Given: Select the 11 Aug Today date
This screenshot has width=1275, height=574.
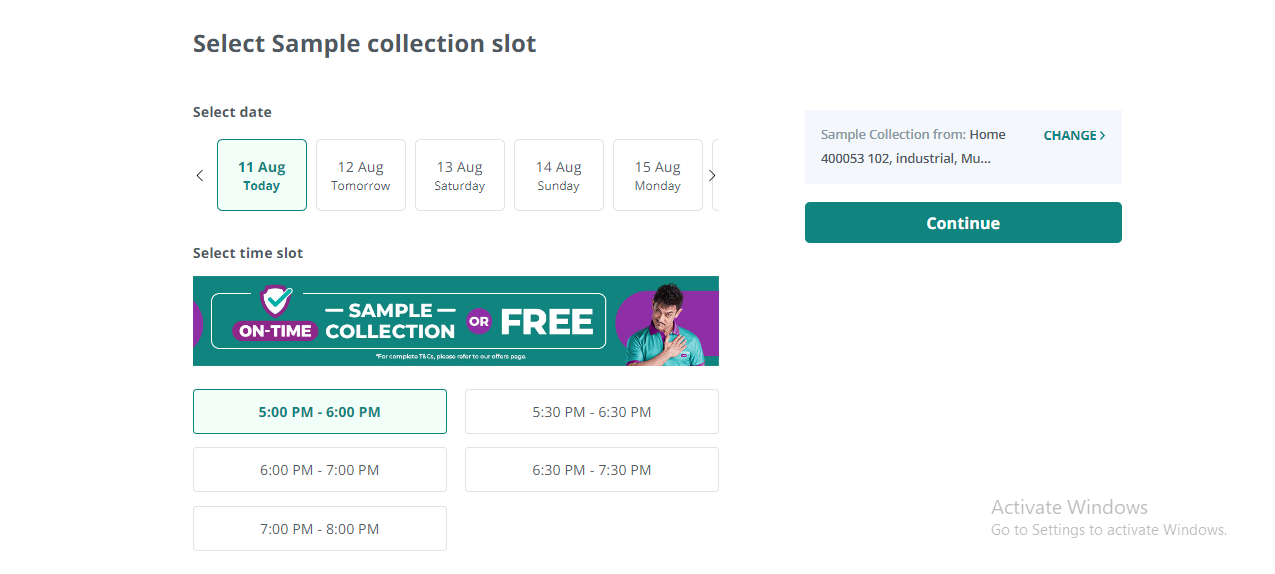Looking at the screenshot, I should coord(262,175).
